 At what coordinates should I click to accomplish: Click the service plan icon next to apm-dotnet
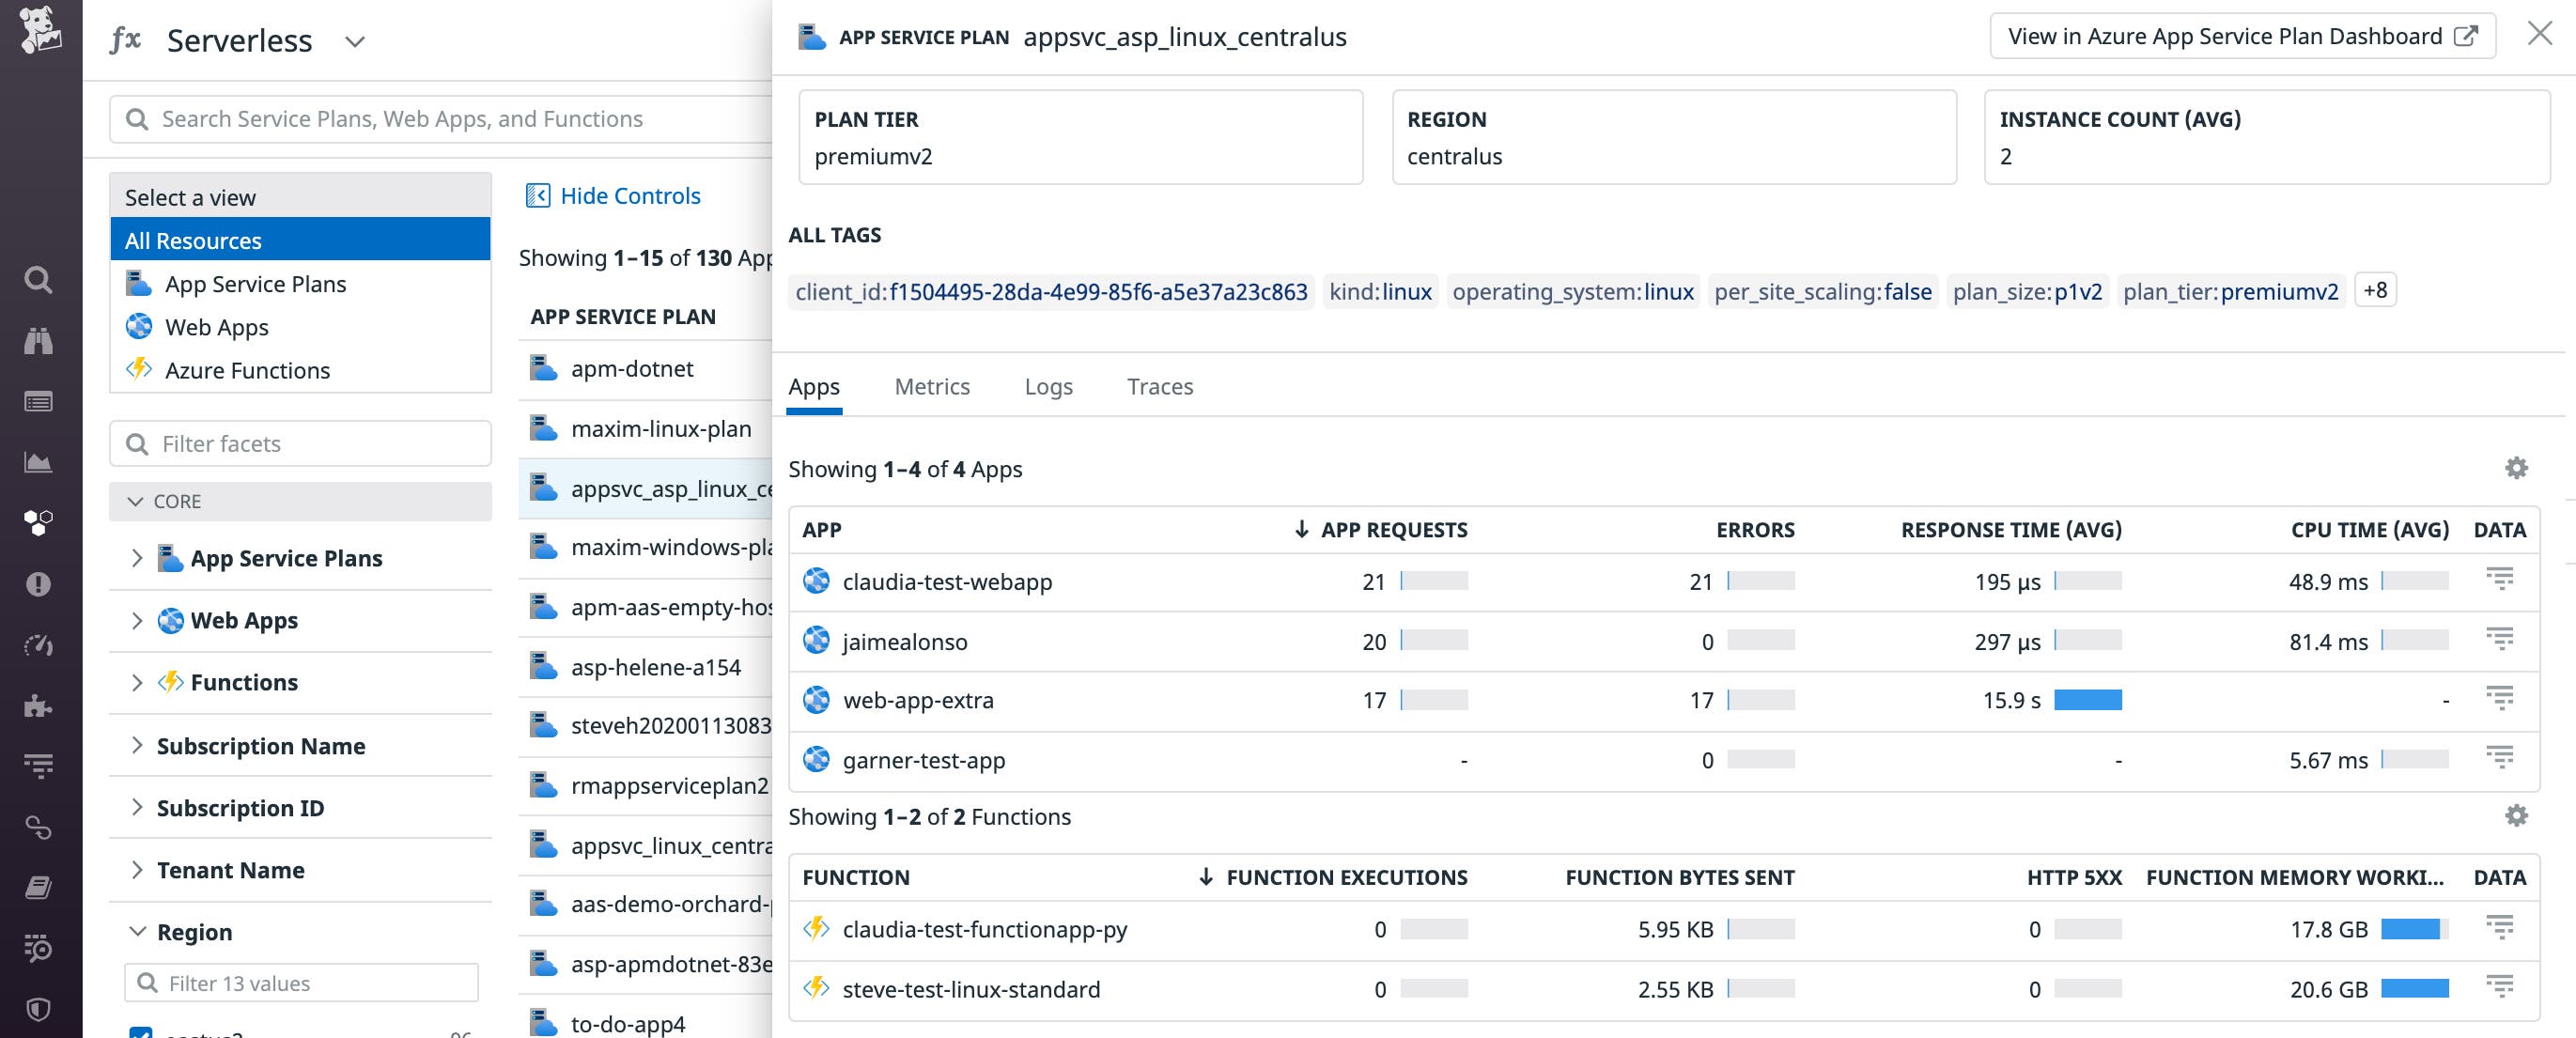[544, 368]
